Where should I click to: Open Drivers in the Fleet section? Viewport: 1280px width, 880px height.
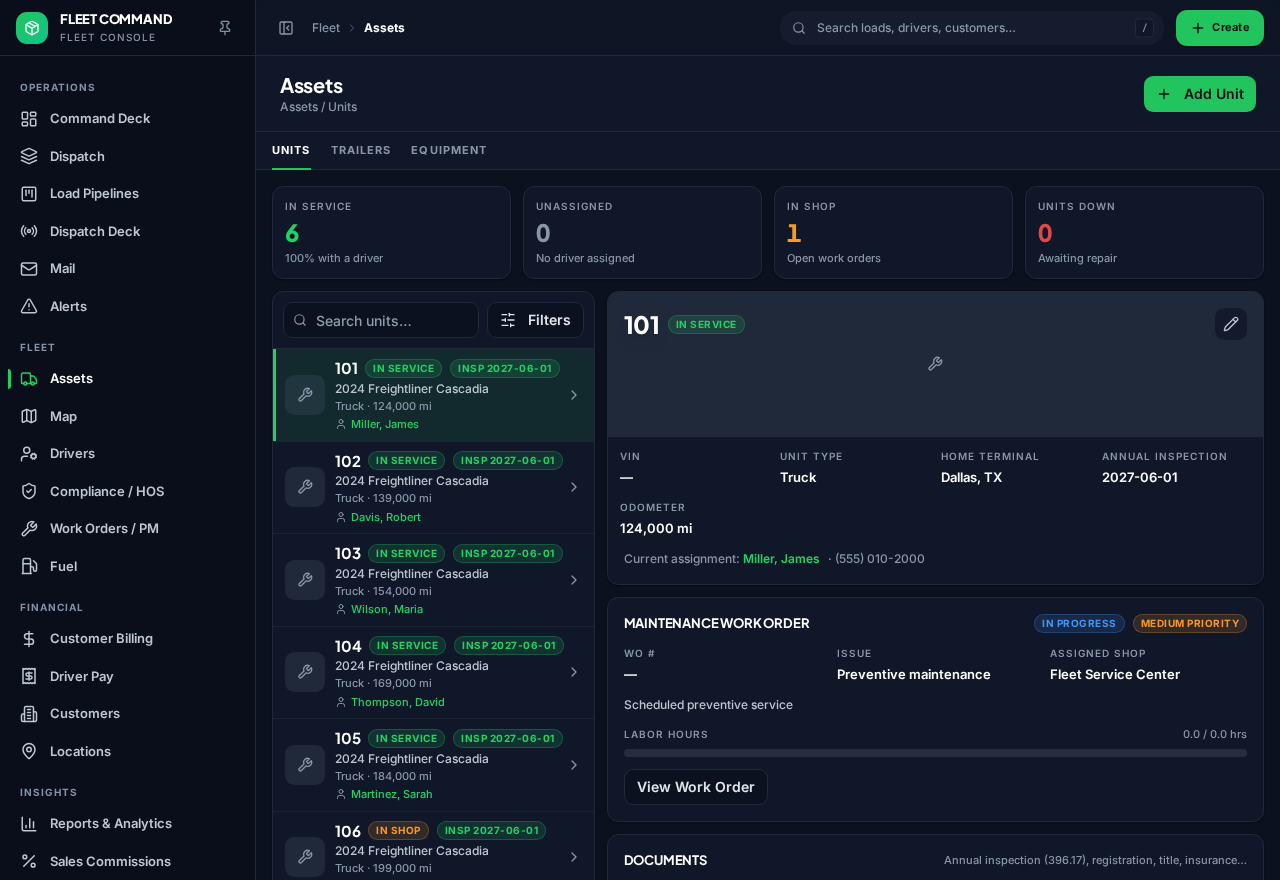point(128,453)
